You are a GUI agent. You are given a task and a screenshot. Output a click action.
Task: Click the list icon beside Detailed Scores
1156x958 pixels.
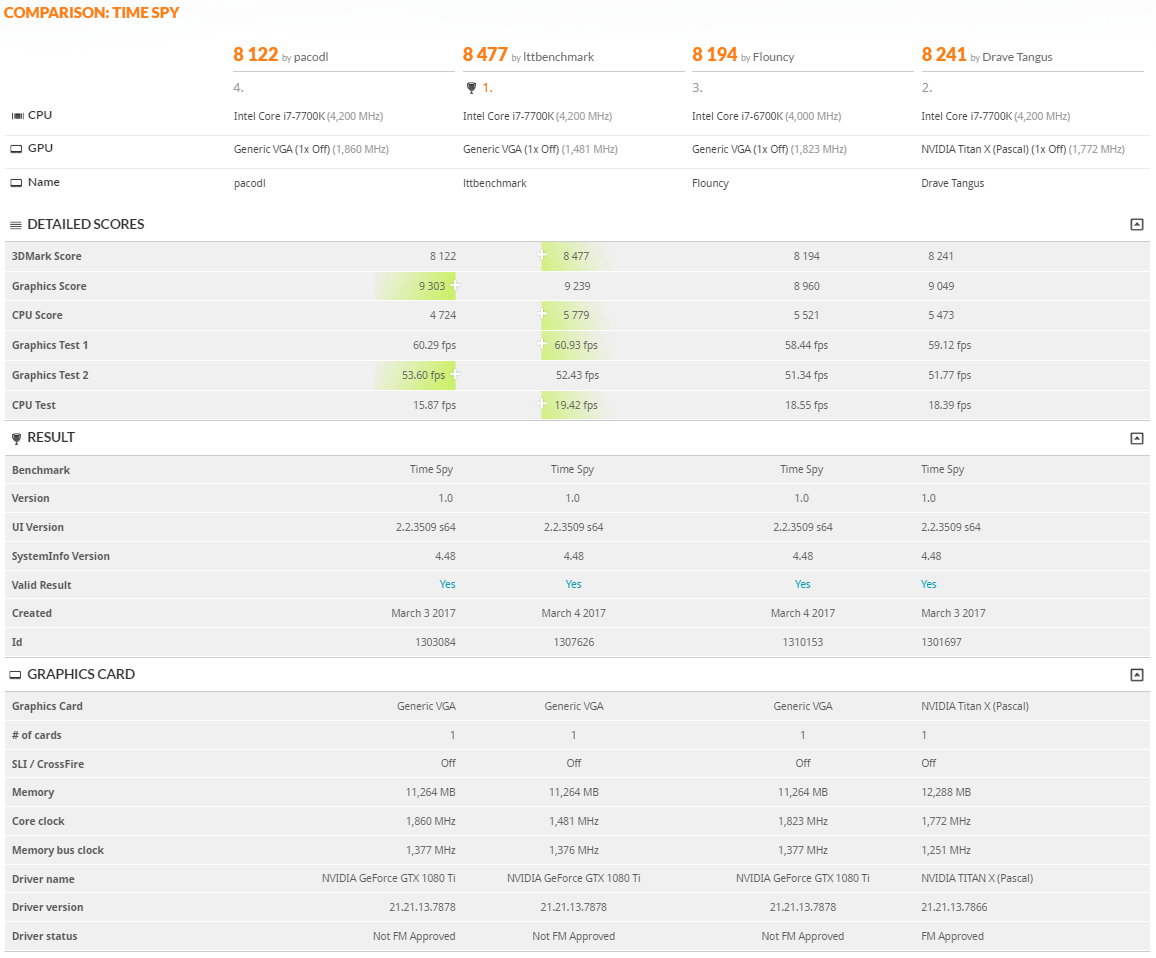(x=15, y=225)
